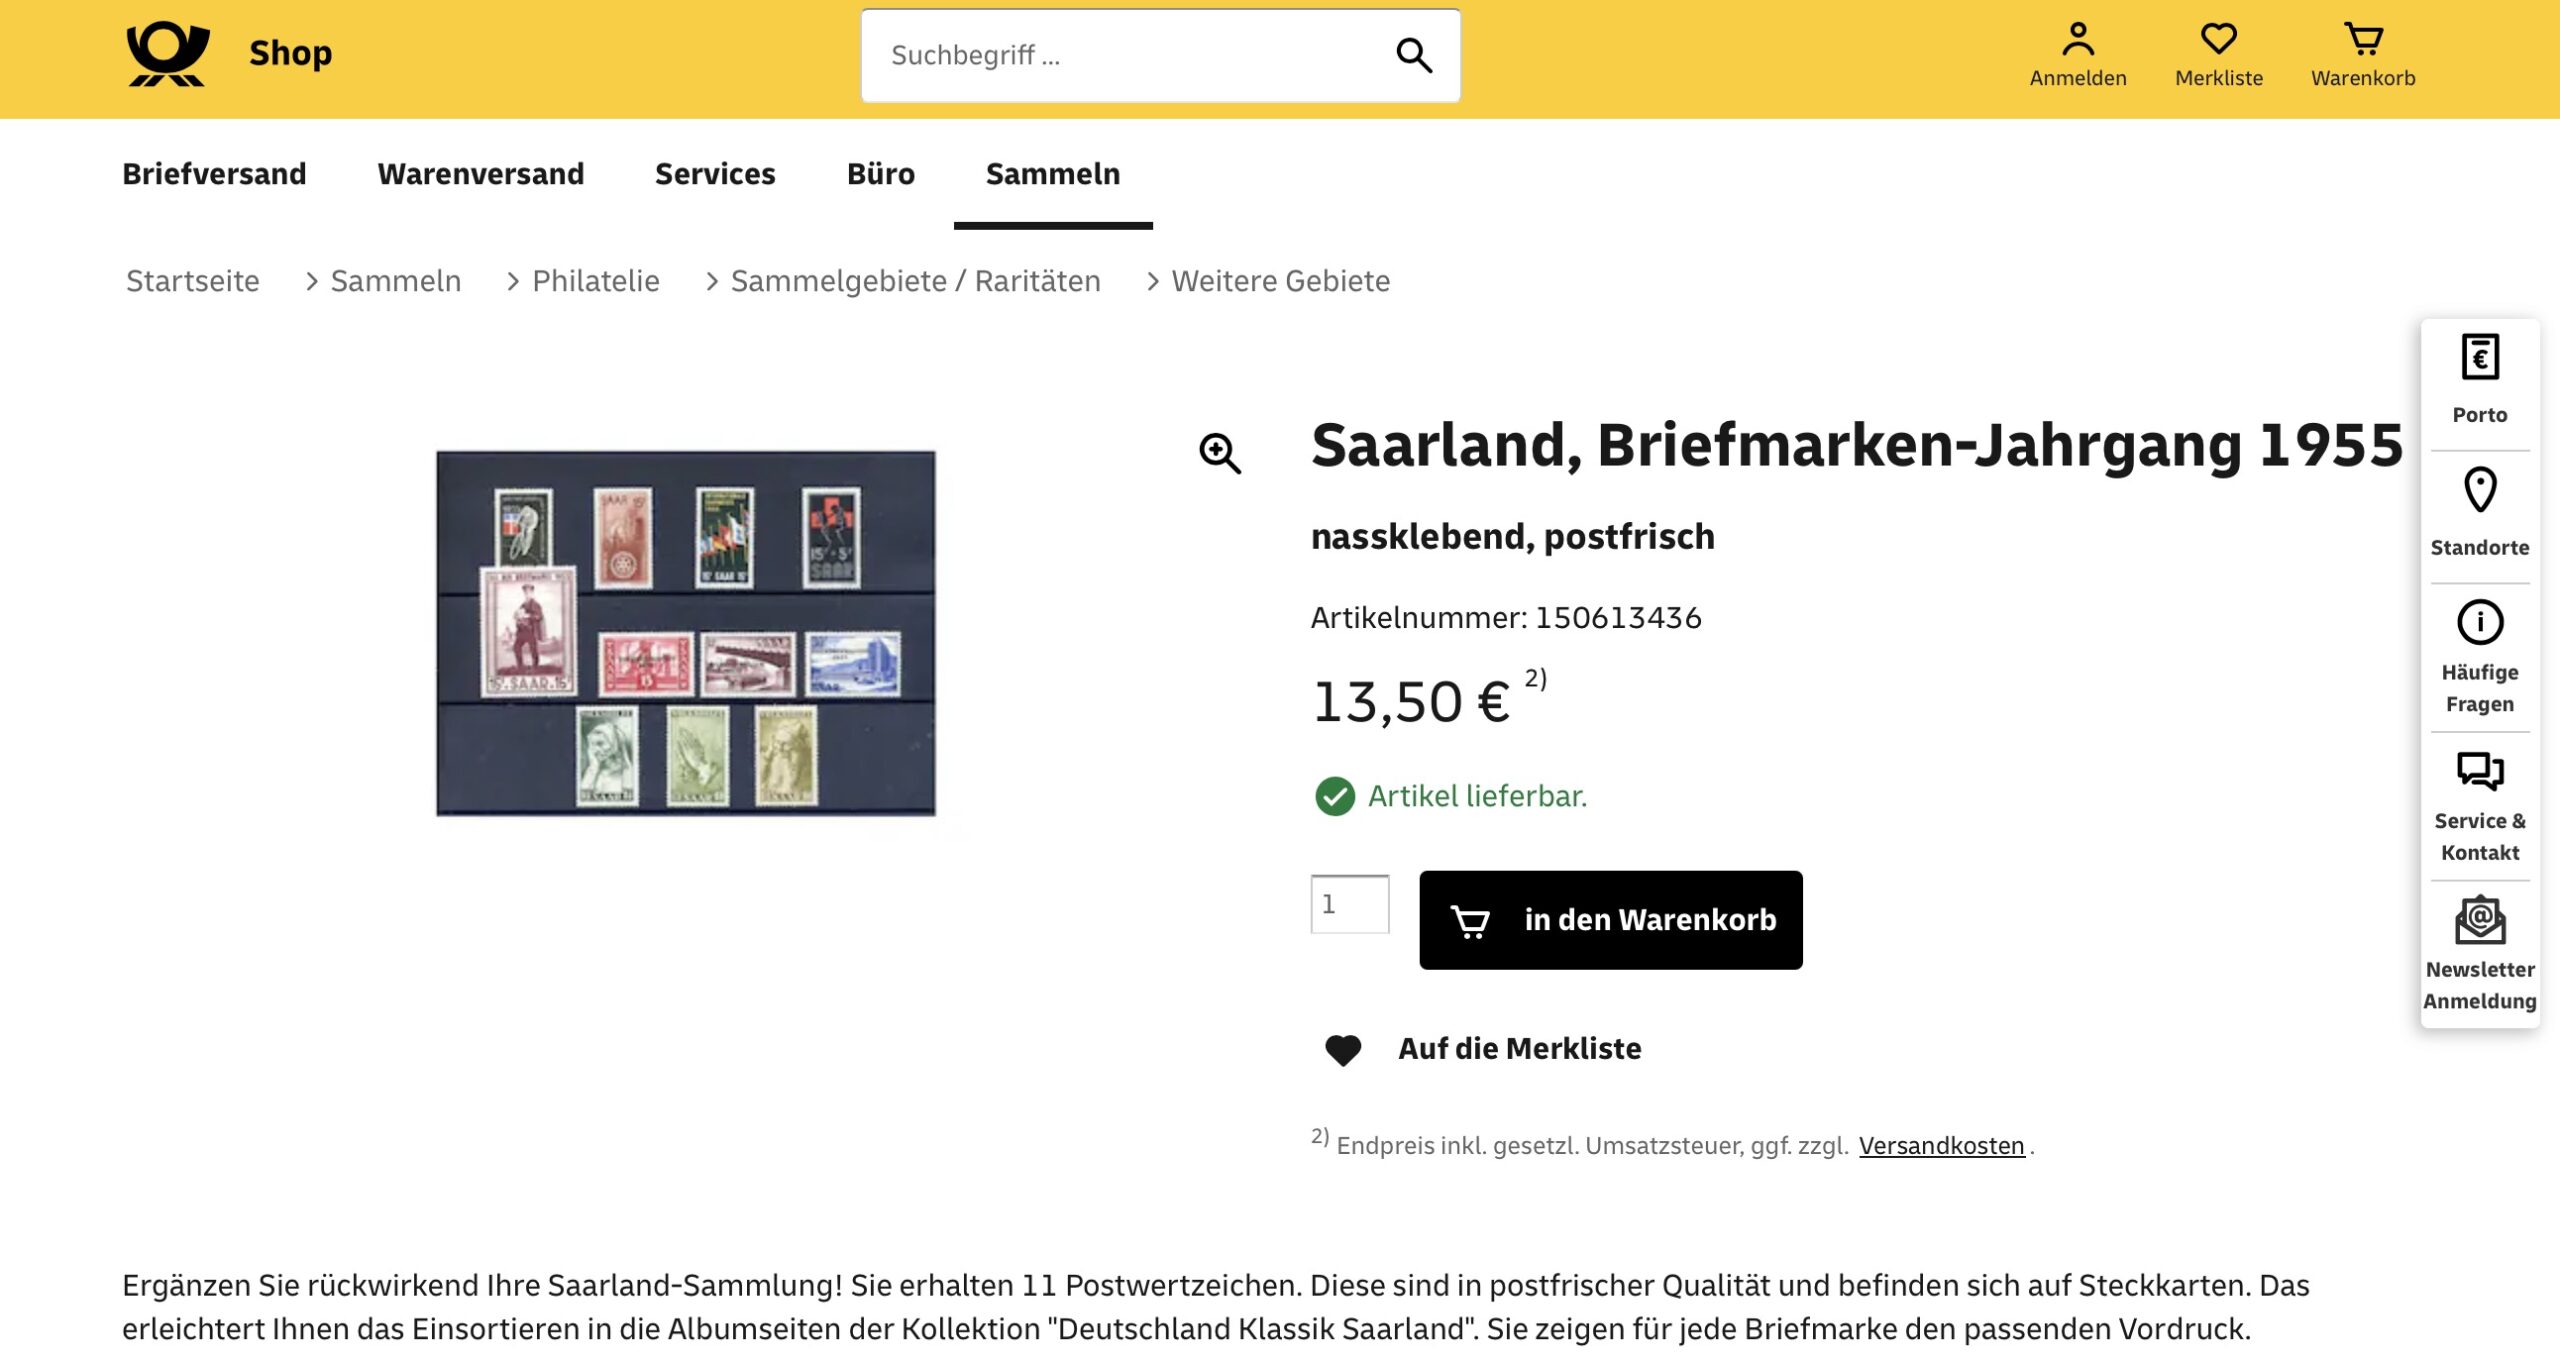2560x1363 pixels.
Task: Add item with in den Warenkorb button
Action: click(x=1610, y=920)
